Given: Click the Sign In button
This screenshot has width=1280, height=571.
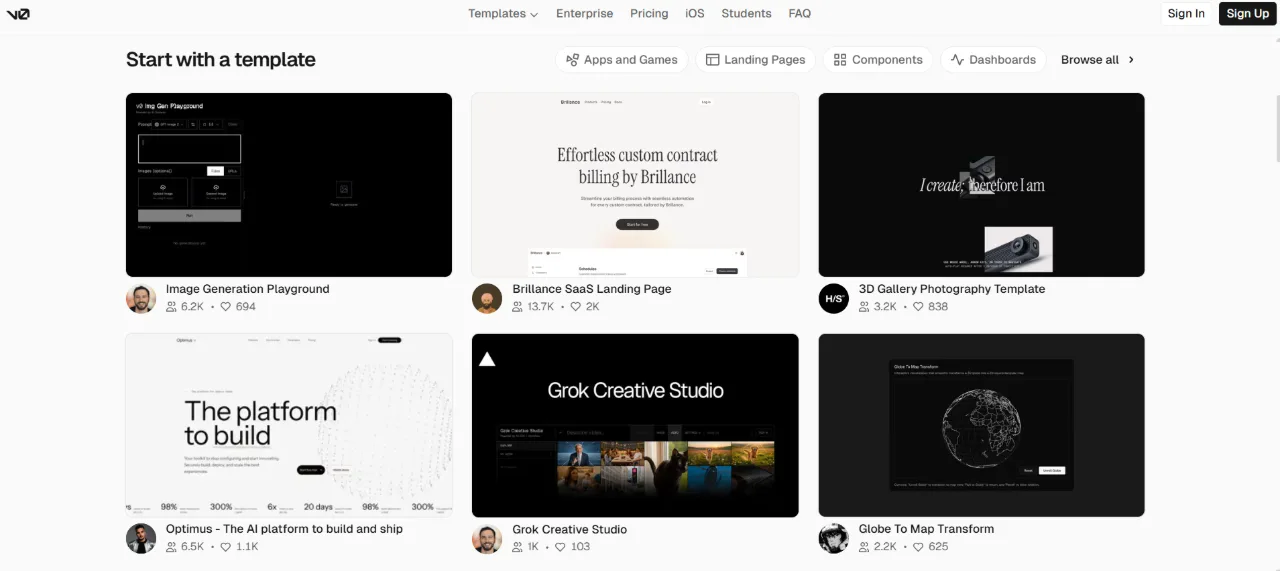Looking at the screenshot, I should [x=1186, y=14].
